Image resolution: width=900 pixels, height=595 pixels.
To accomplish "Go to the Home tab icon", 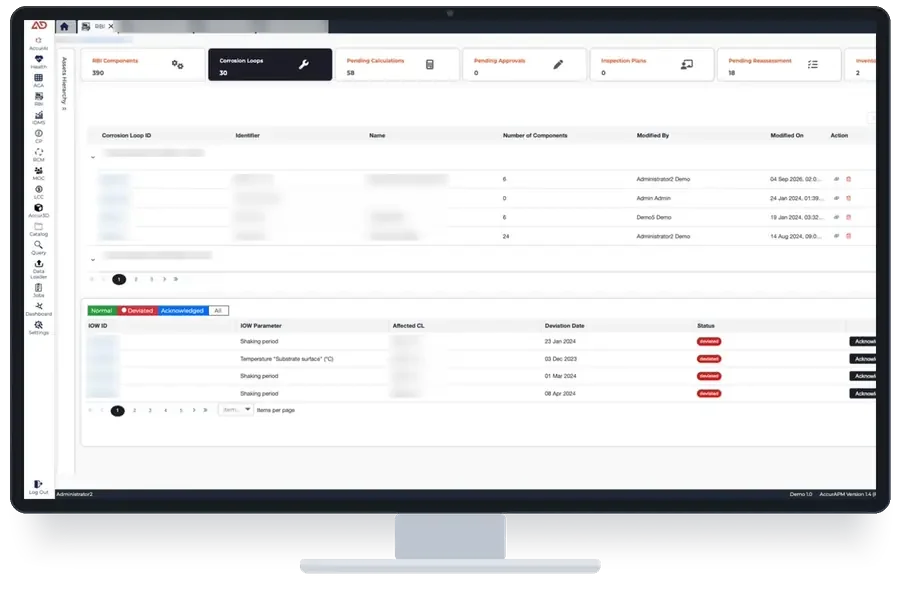I will (64, 26).
